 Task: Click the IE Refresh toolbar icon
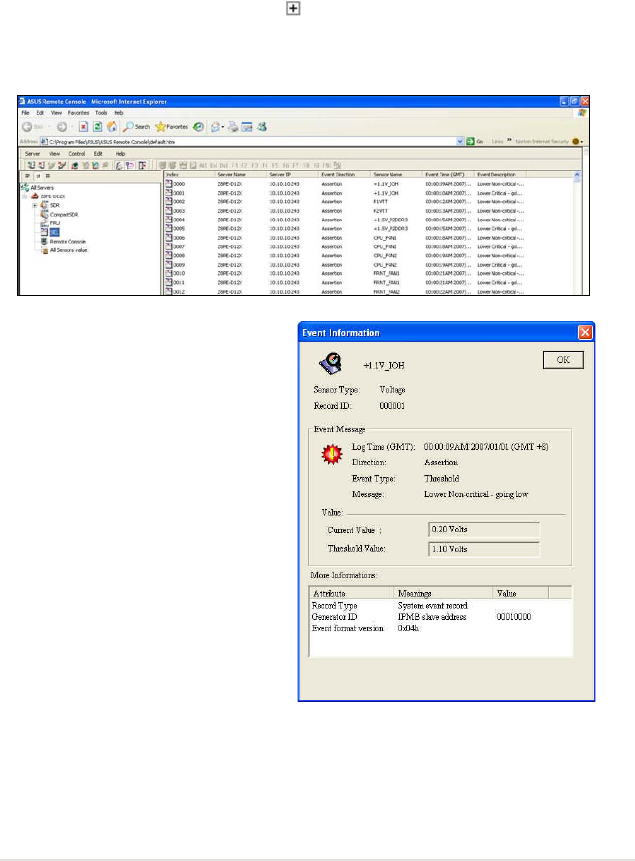click(99, 127)
